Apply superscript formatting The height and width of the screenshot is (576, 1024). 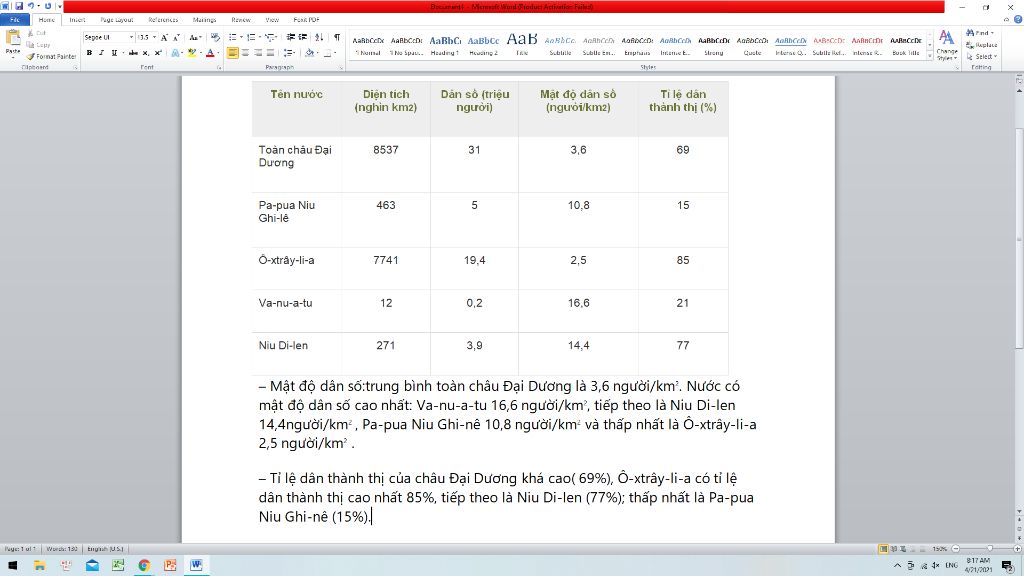[x=158, y=53]
